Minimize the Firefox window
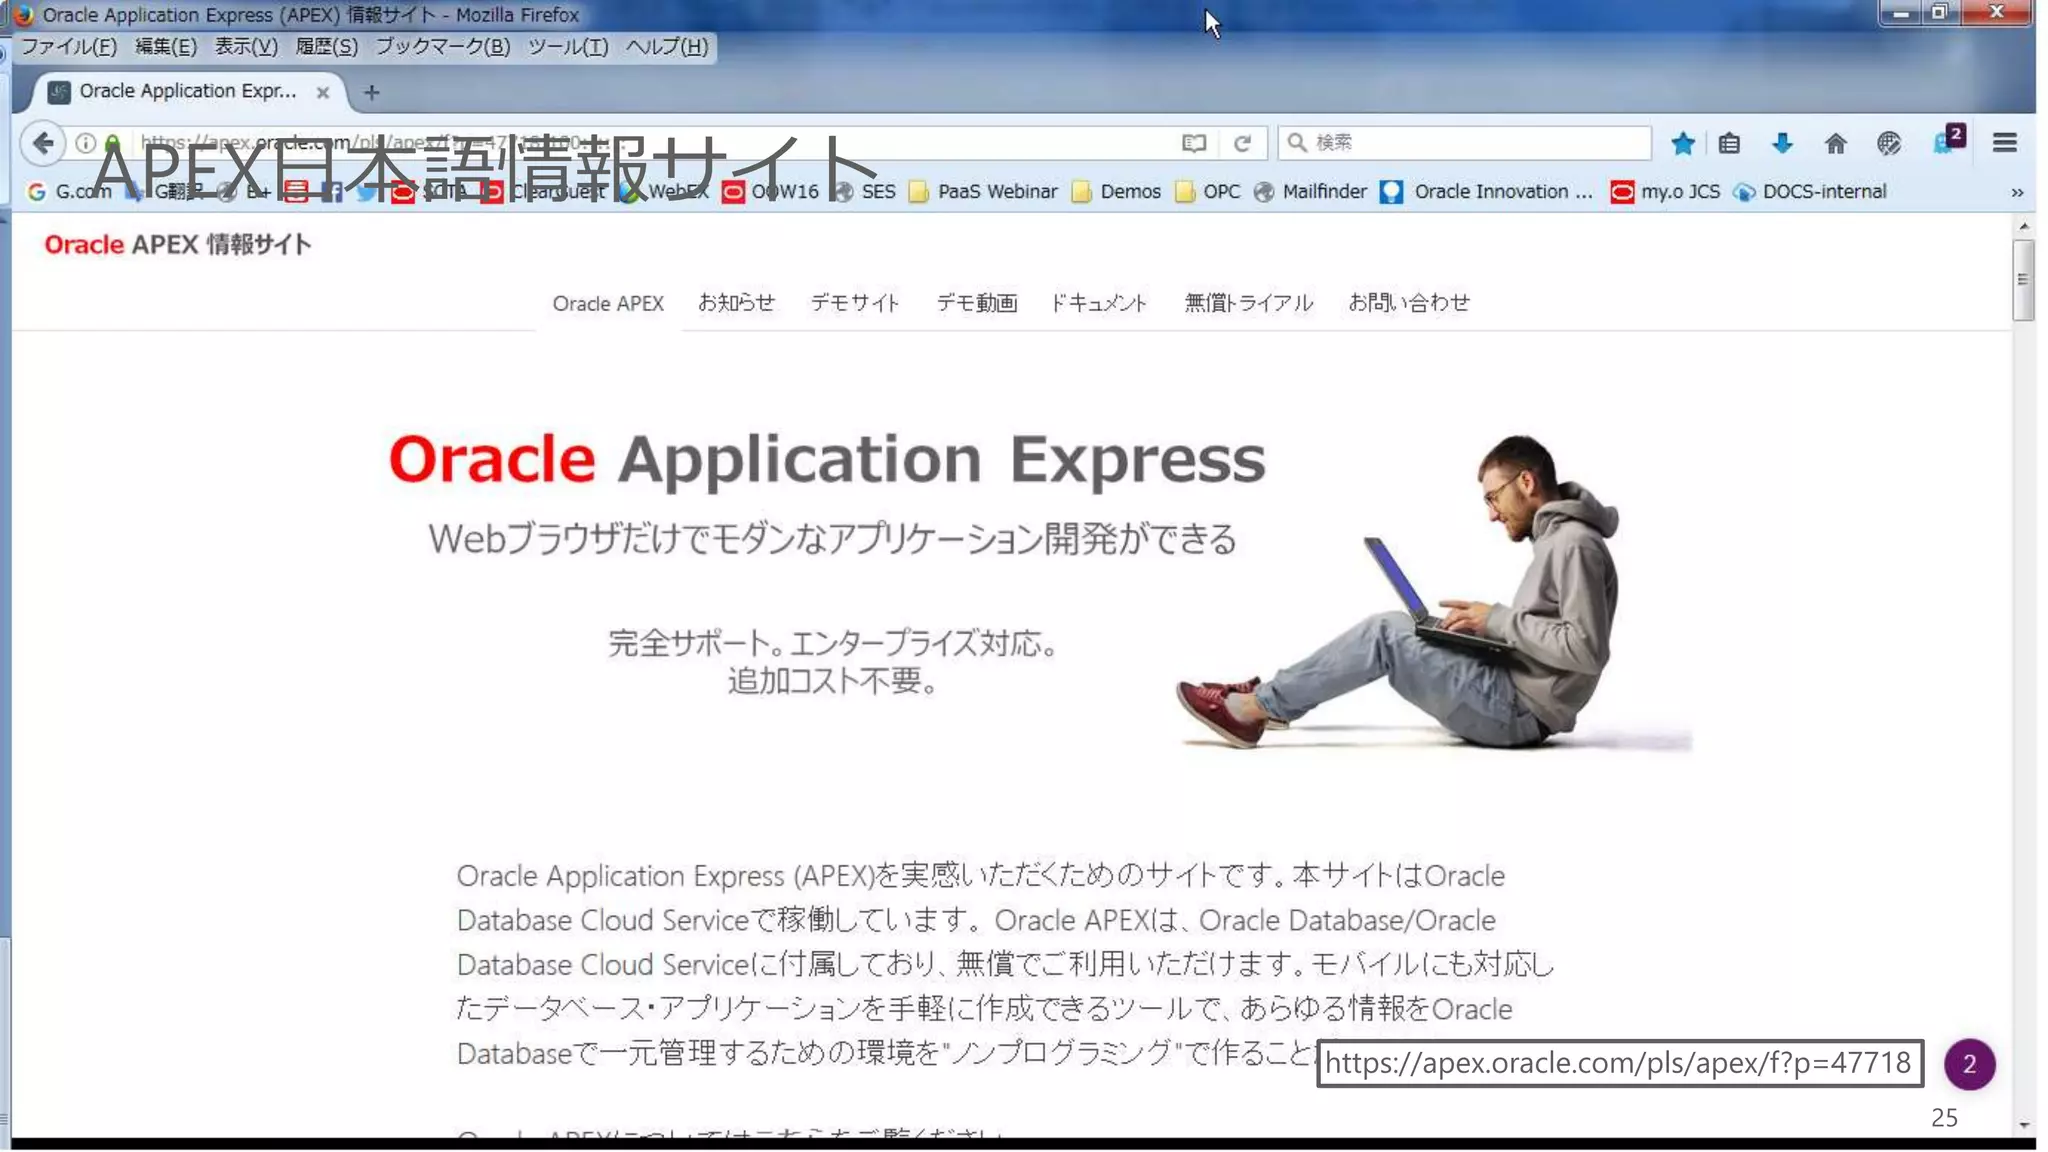The height and width of the screenshot is (1152, 2048). click(x=1901, y=13)
